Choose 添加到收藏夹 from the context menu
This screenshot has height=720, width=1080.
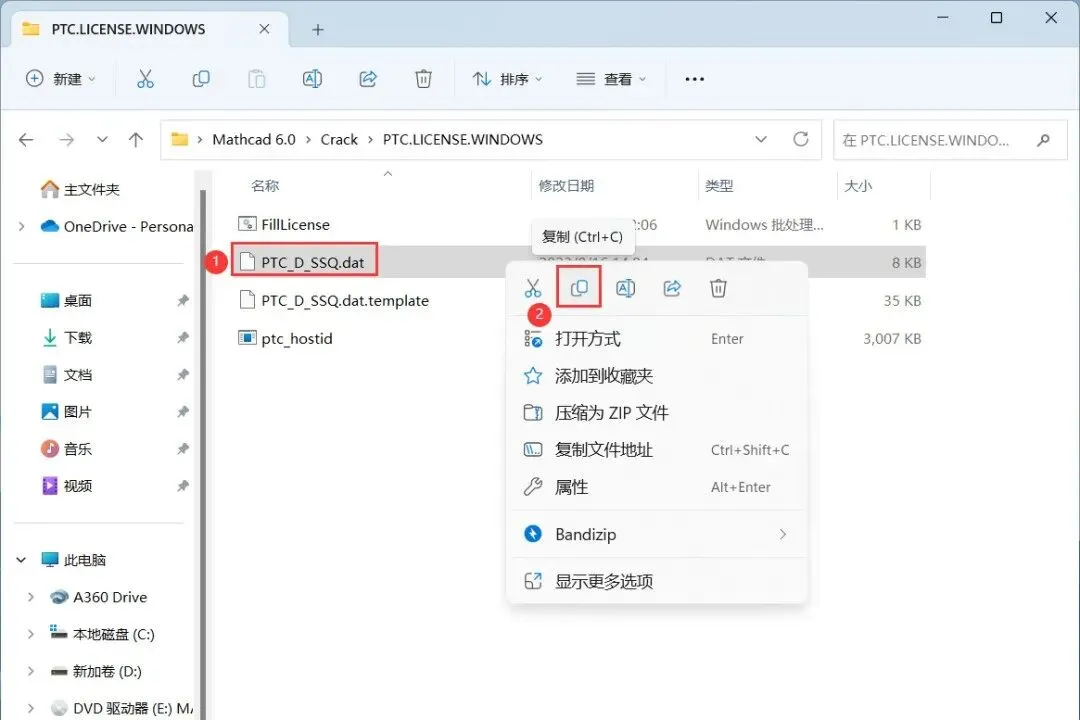pyautogui.click(x=657, y=376)
